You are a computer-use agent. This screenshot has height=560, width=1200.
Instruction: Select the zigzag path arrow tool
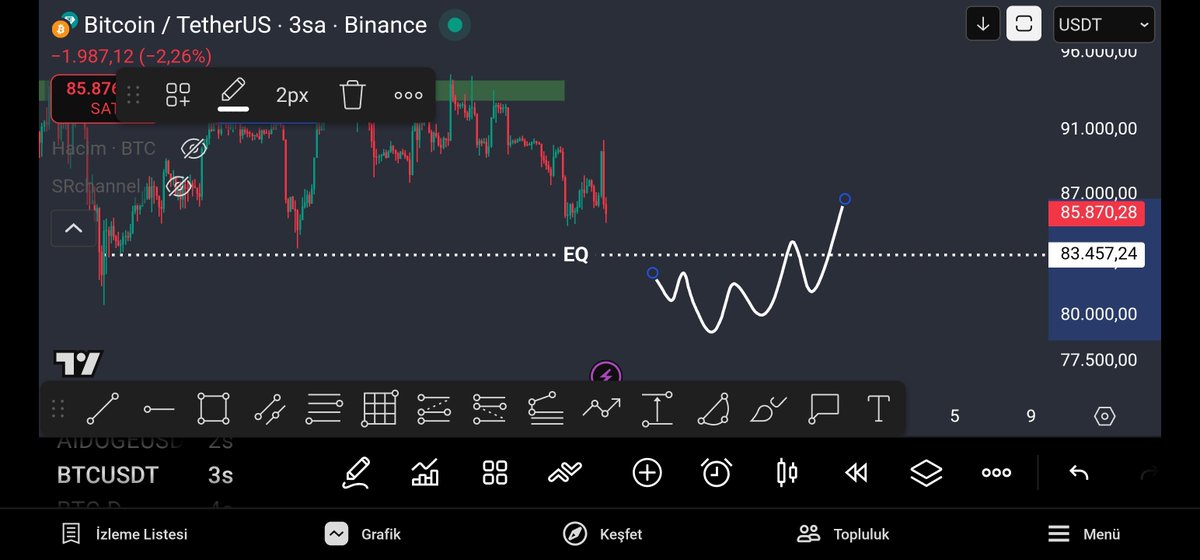pos(602,409)
